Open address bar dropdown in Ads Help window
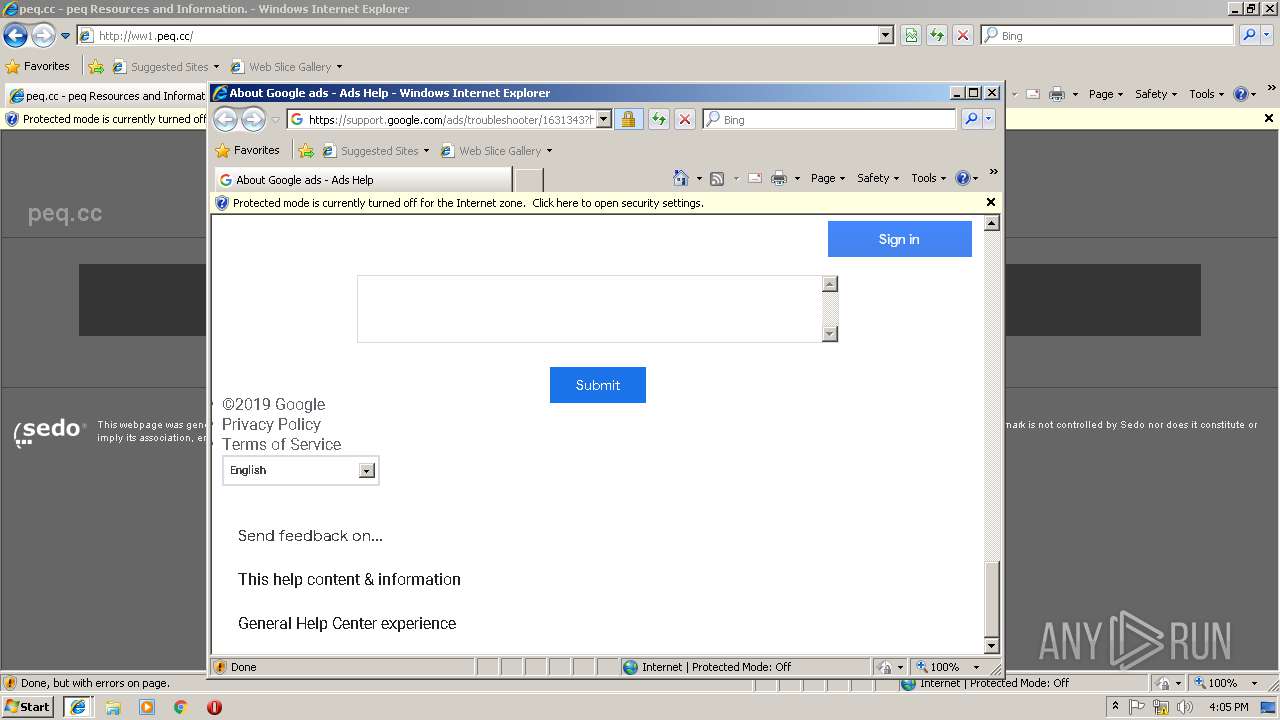This screenshot has width=1280, height=720. [x=604, y=120]
